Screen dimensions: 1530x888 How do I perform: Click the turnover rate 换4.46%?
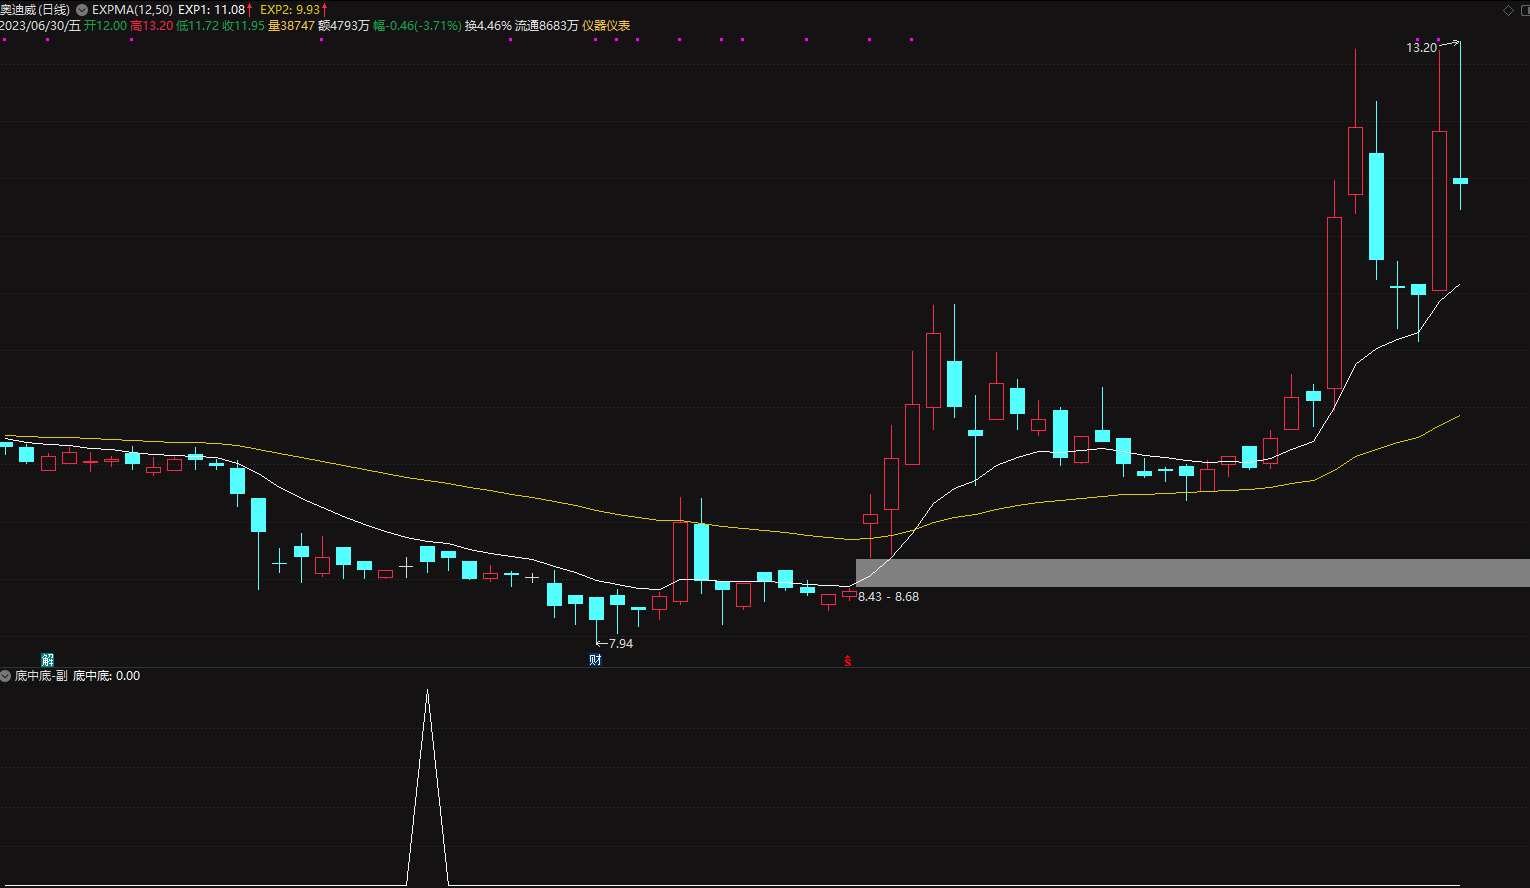tap(488, 26)
